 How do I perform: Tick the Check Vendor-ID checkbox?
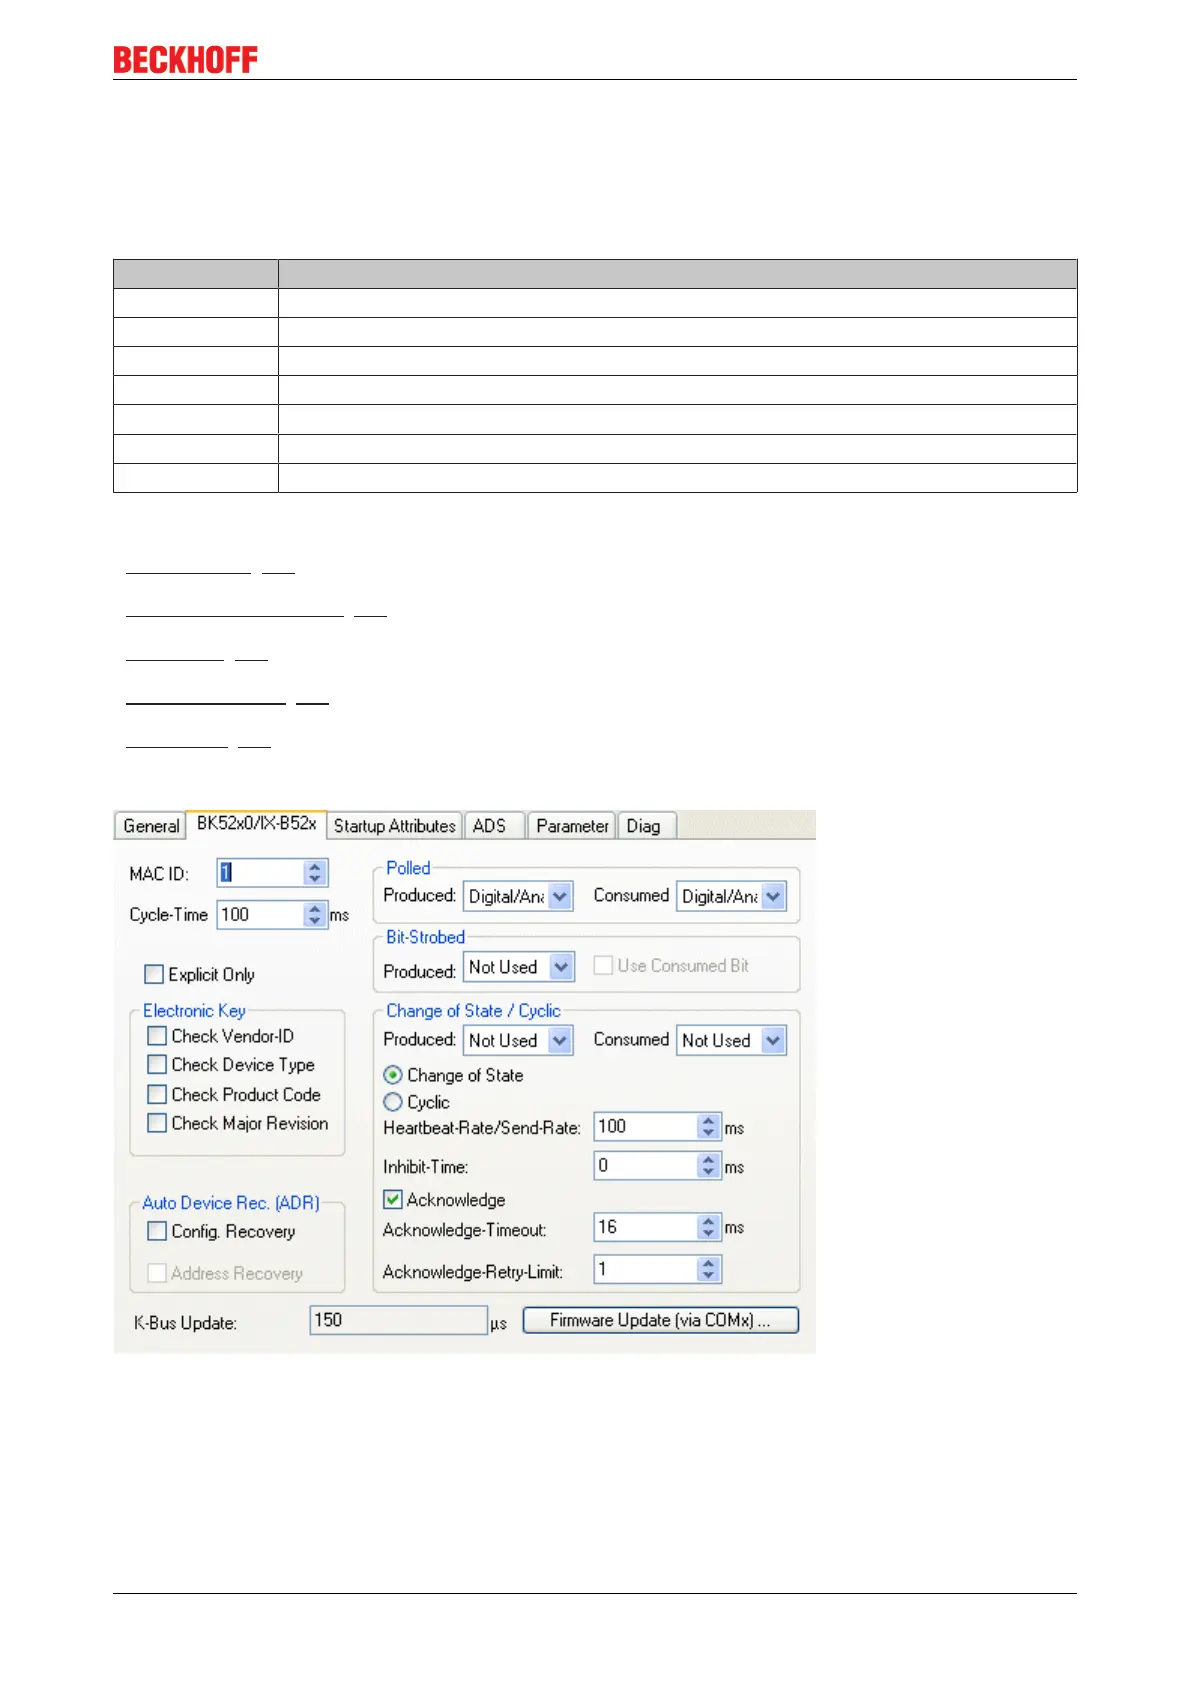pos(157,1036)
